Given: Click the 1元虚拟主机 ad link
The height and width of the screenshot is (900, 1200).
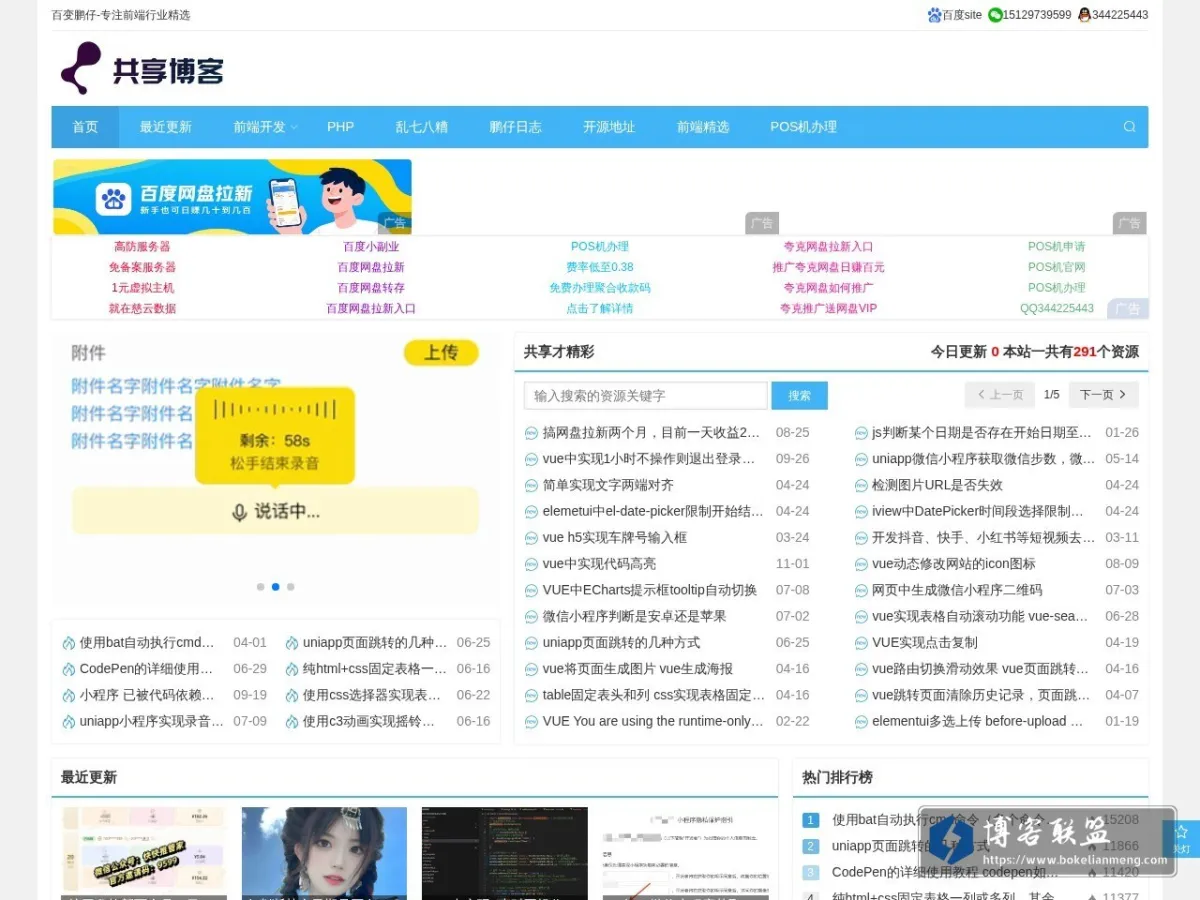Looking at the screenshot, I should click(x=142, y=288).
